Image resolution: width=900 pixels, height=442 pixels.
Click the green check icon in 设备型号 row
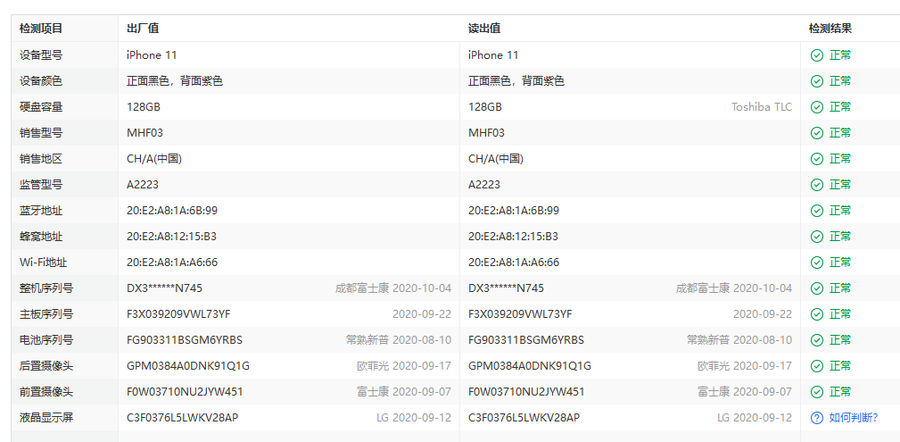pos(817,55)
